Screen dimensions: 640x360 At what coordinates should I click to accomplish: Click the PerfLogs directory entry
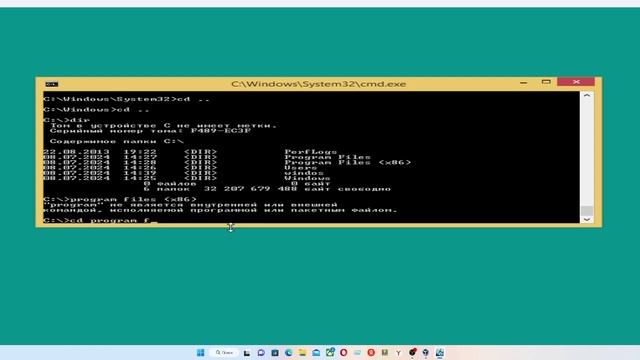pyautogui.click(x=311, y=152)
